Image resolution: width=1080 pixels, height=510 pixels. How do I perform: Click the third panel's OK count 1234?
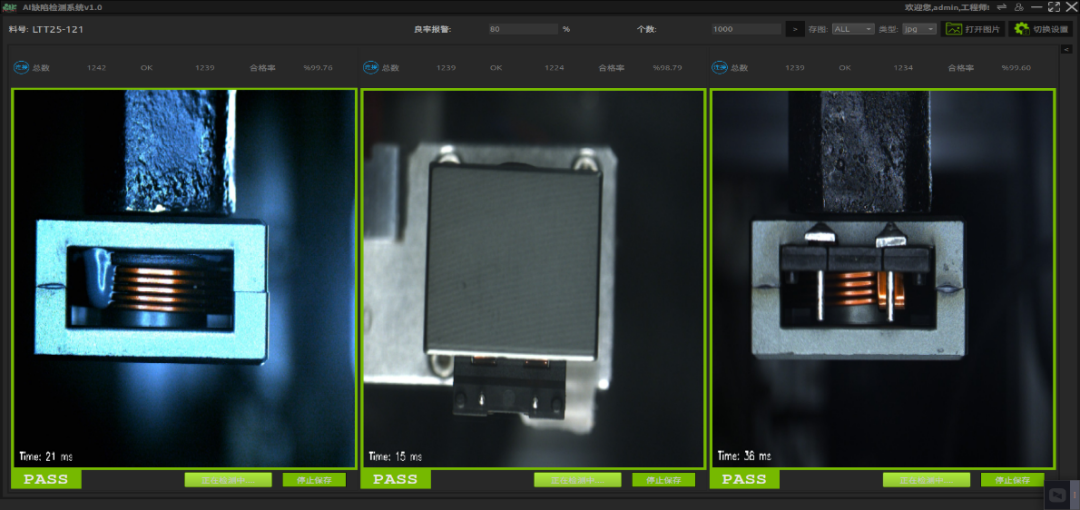pyautogui.click(x=904, y=68)
